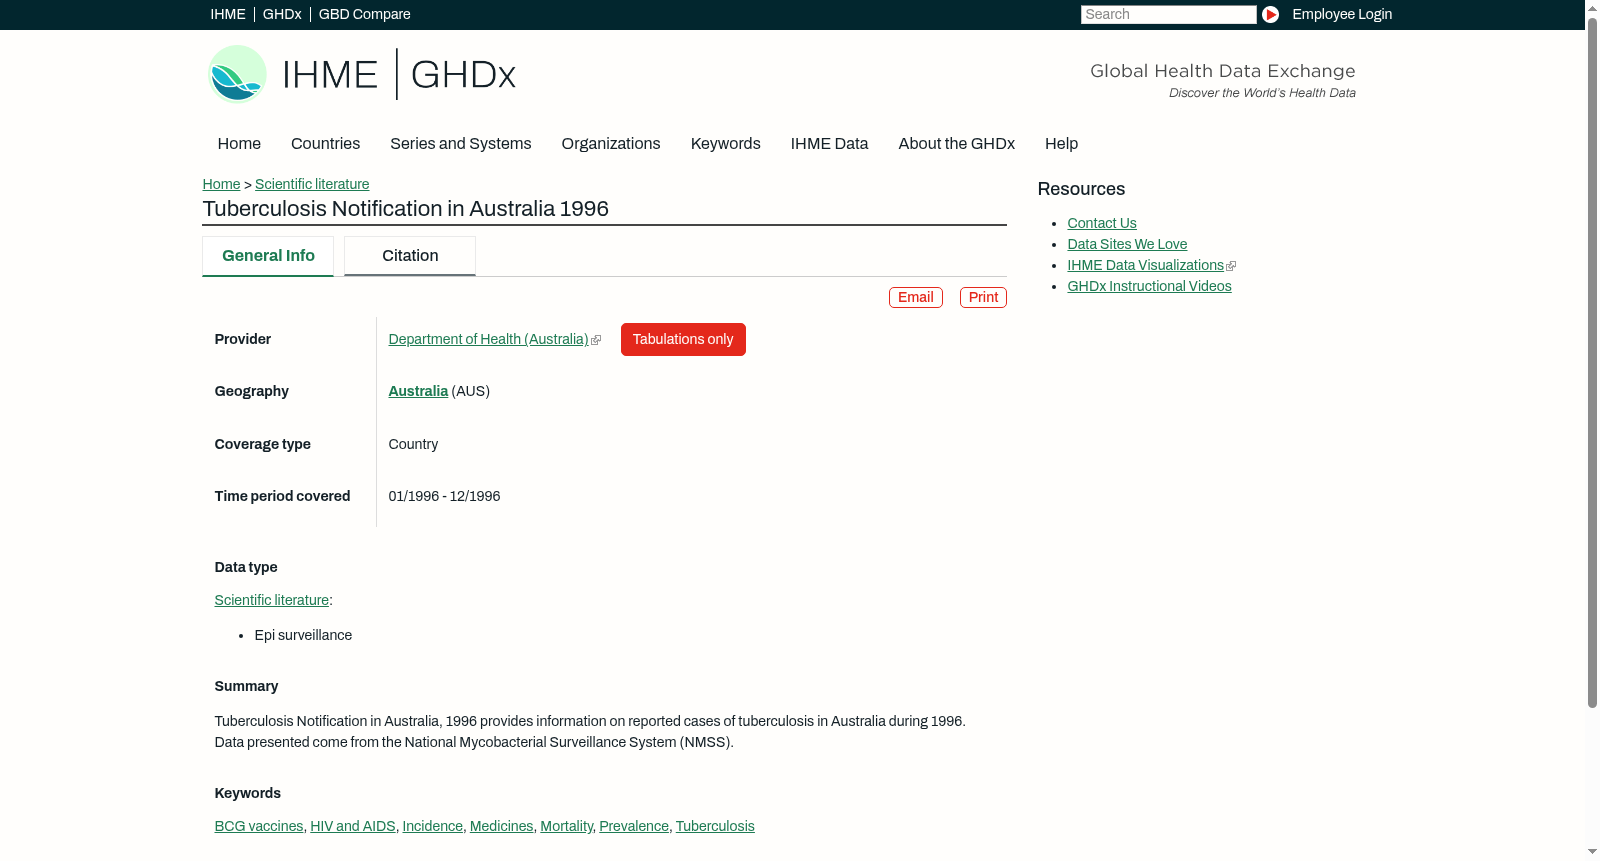1600x861 pixels.
Task: Select the General Info tab
Action: [268, 256]
